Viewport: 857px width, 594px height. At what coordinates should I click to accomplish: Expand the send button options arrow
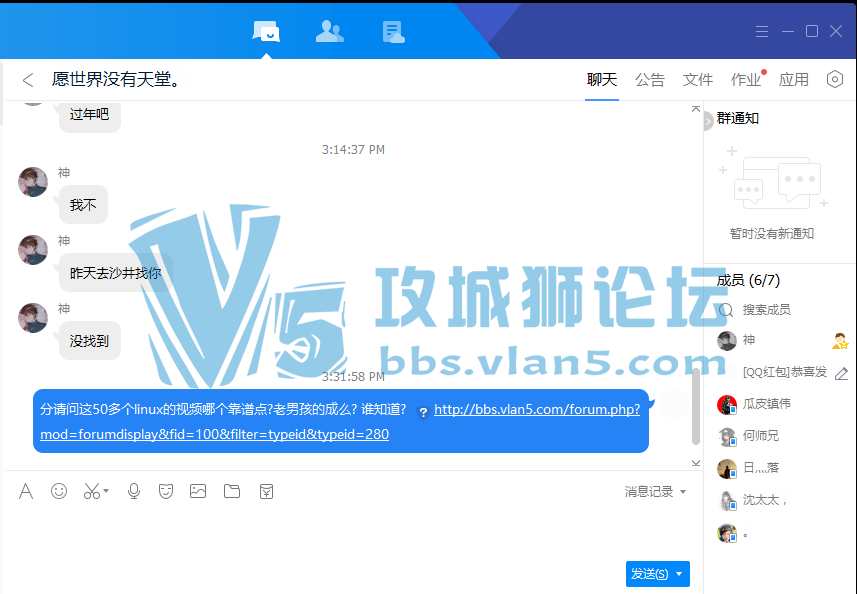(x=679, y=574)
